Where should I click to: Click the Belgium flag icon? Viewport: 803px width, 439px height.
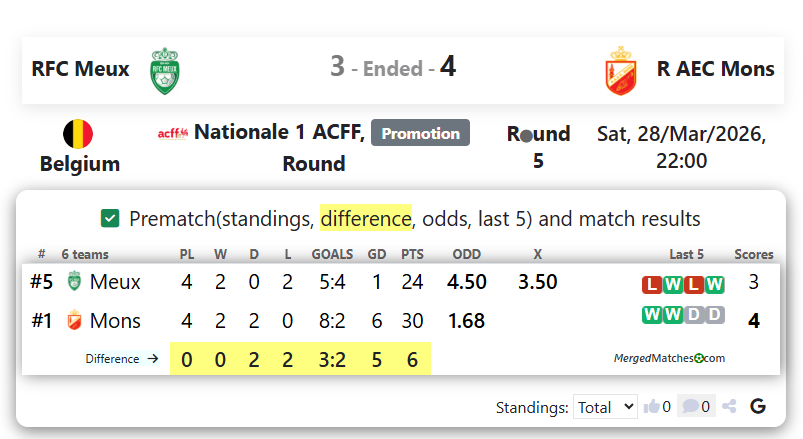click(78, 134)
